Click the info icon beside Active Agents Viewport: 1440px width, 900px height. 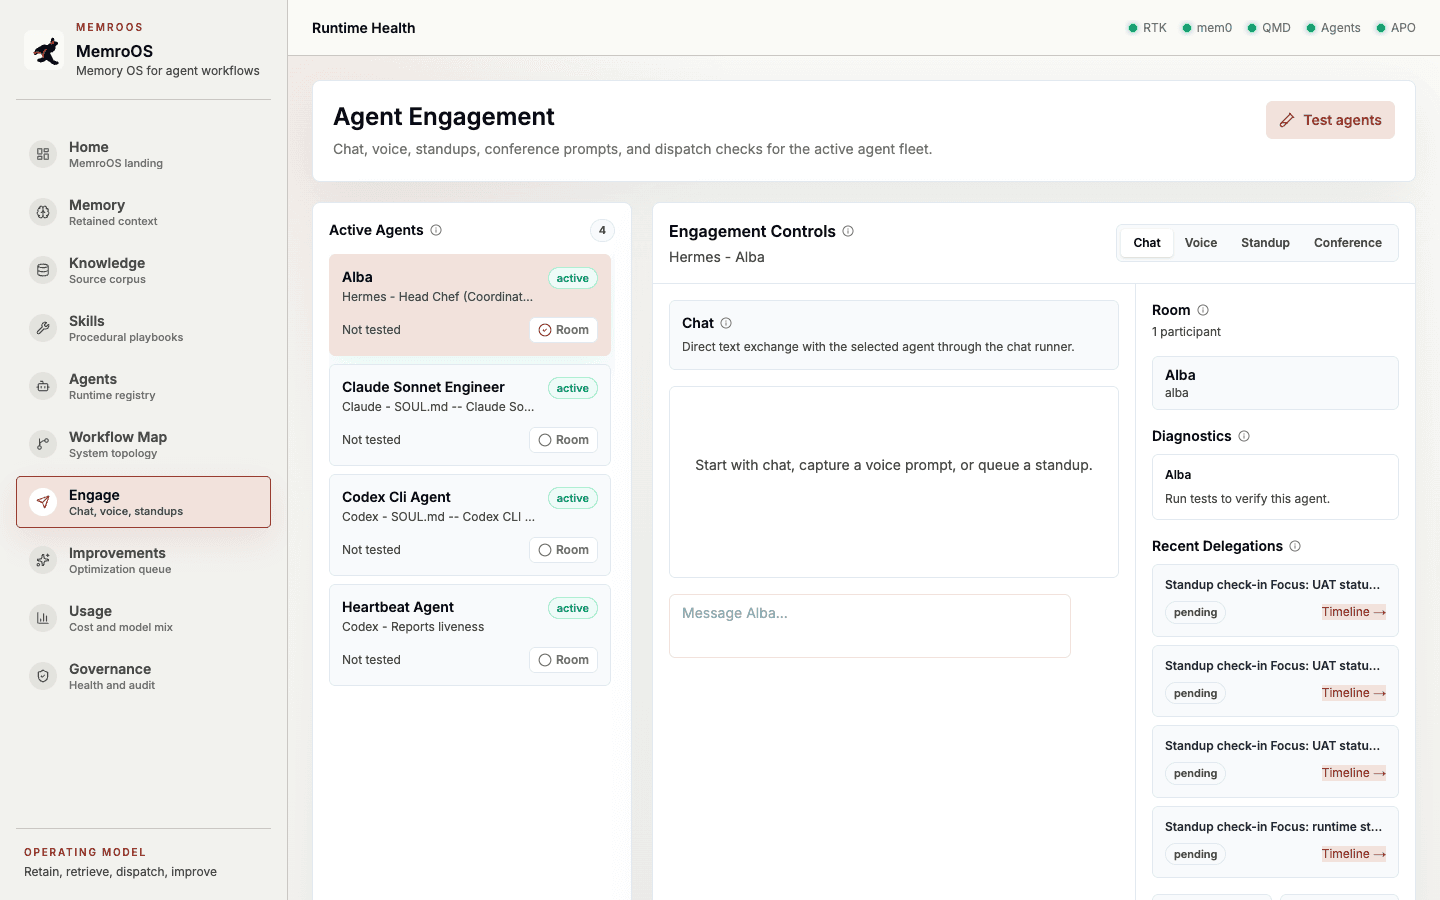pos(436,230)
